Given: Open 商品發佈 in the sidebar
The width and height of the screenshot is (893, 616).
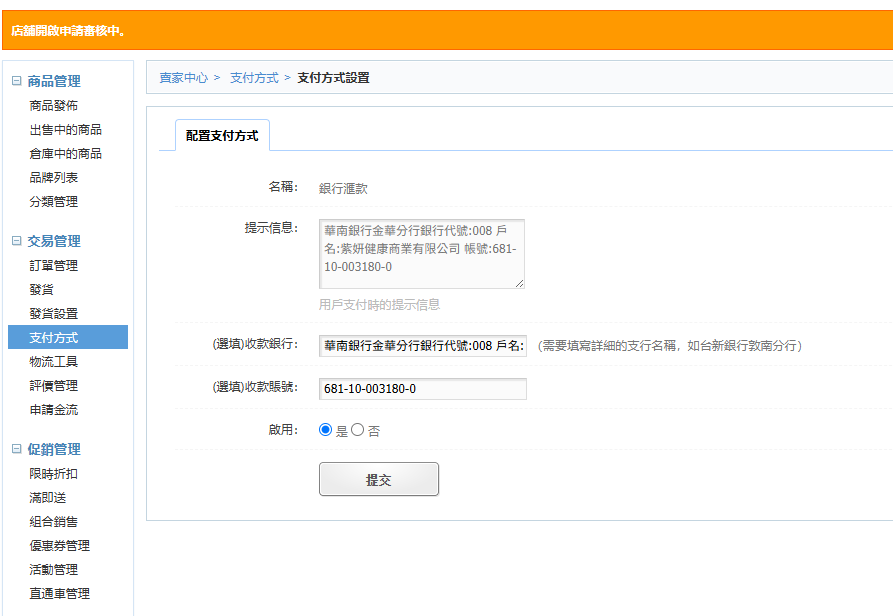Looking at the screenshot, I should click(54, 106).
